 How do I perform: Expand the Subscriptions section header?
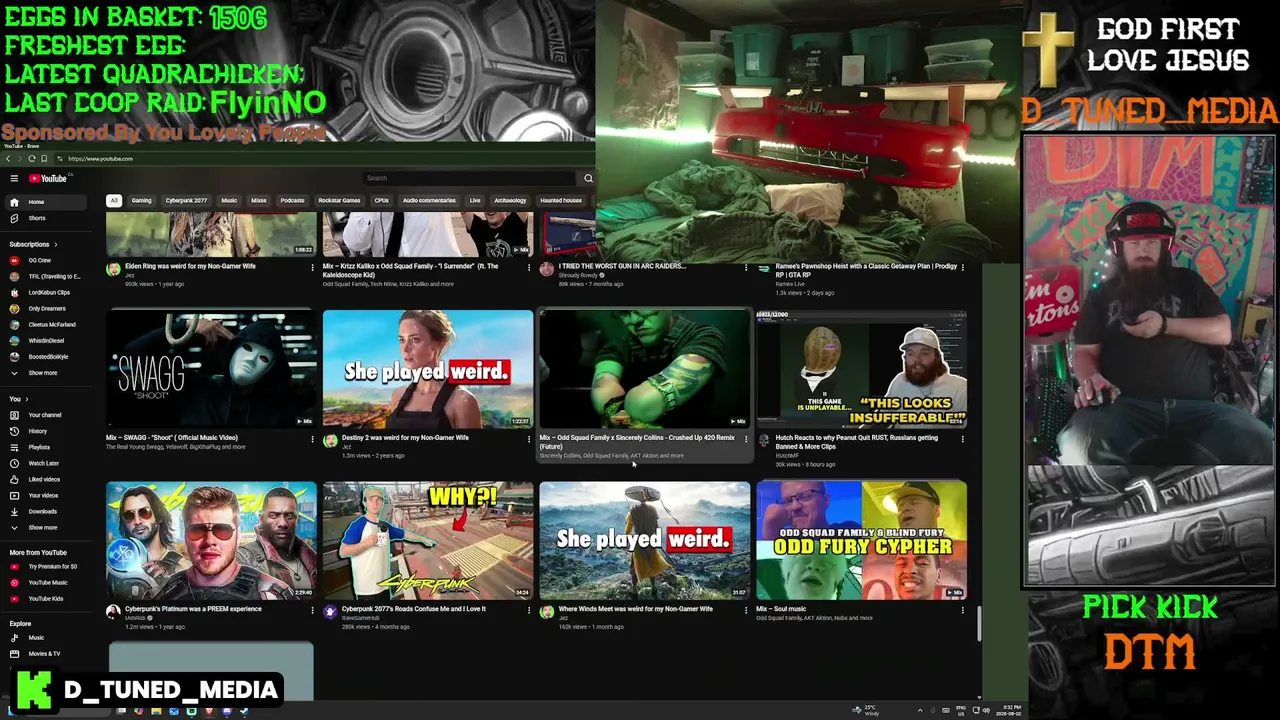[33, 244]
